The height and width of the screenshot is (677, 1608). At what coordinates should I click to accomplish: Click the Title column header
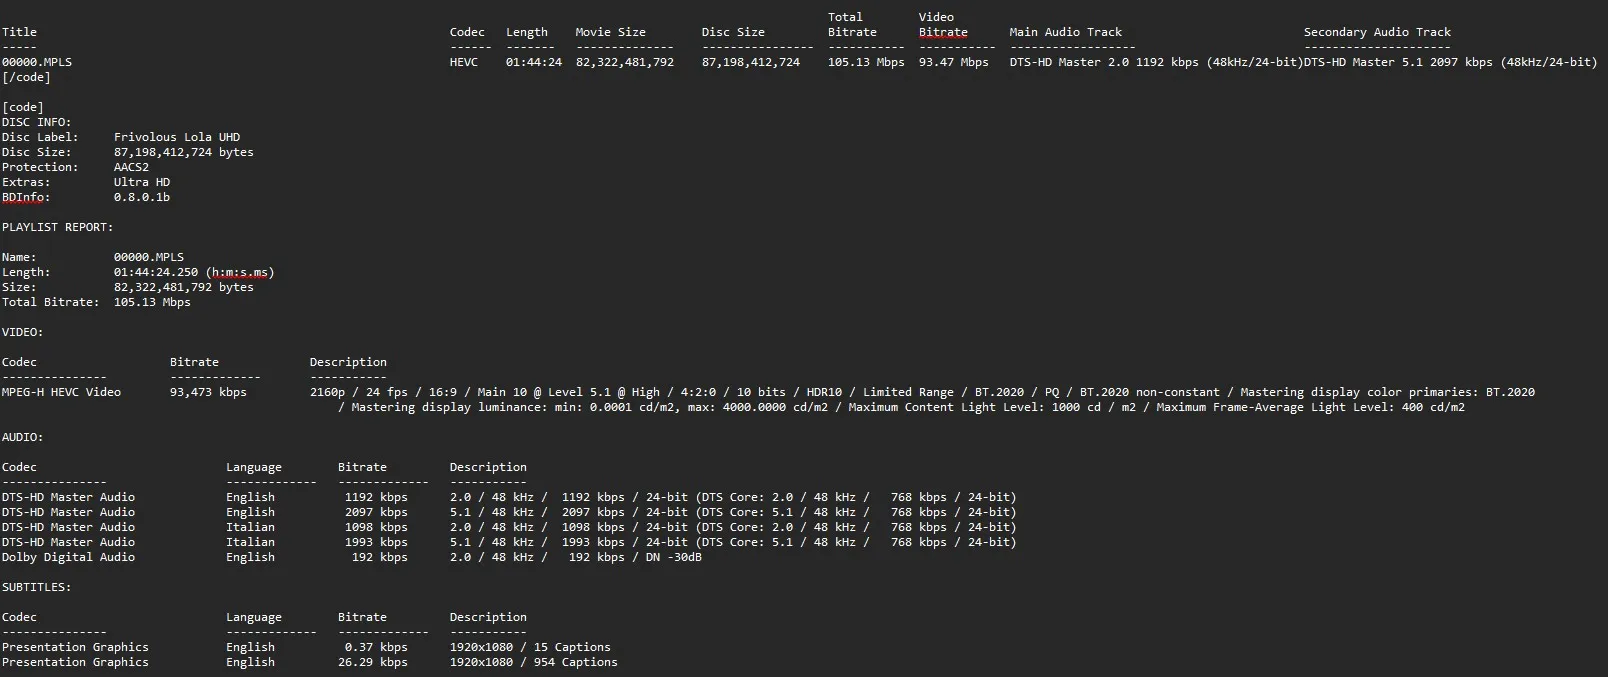pos(19,32)
